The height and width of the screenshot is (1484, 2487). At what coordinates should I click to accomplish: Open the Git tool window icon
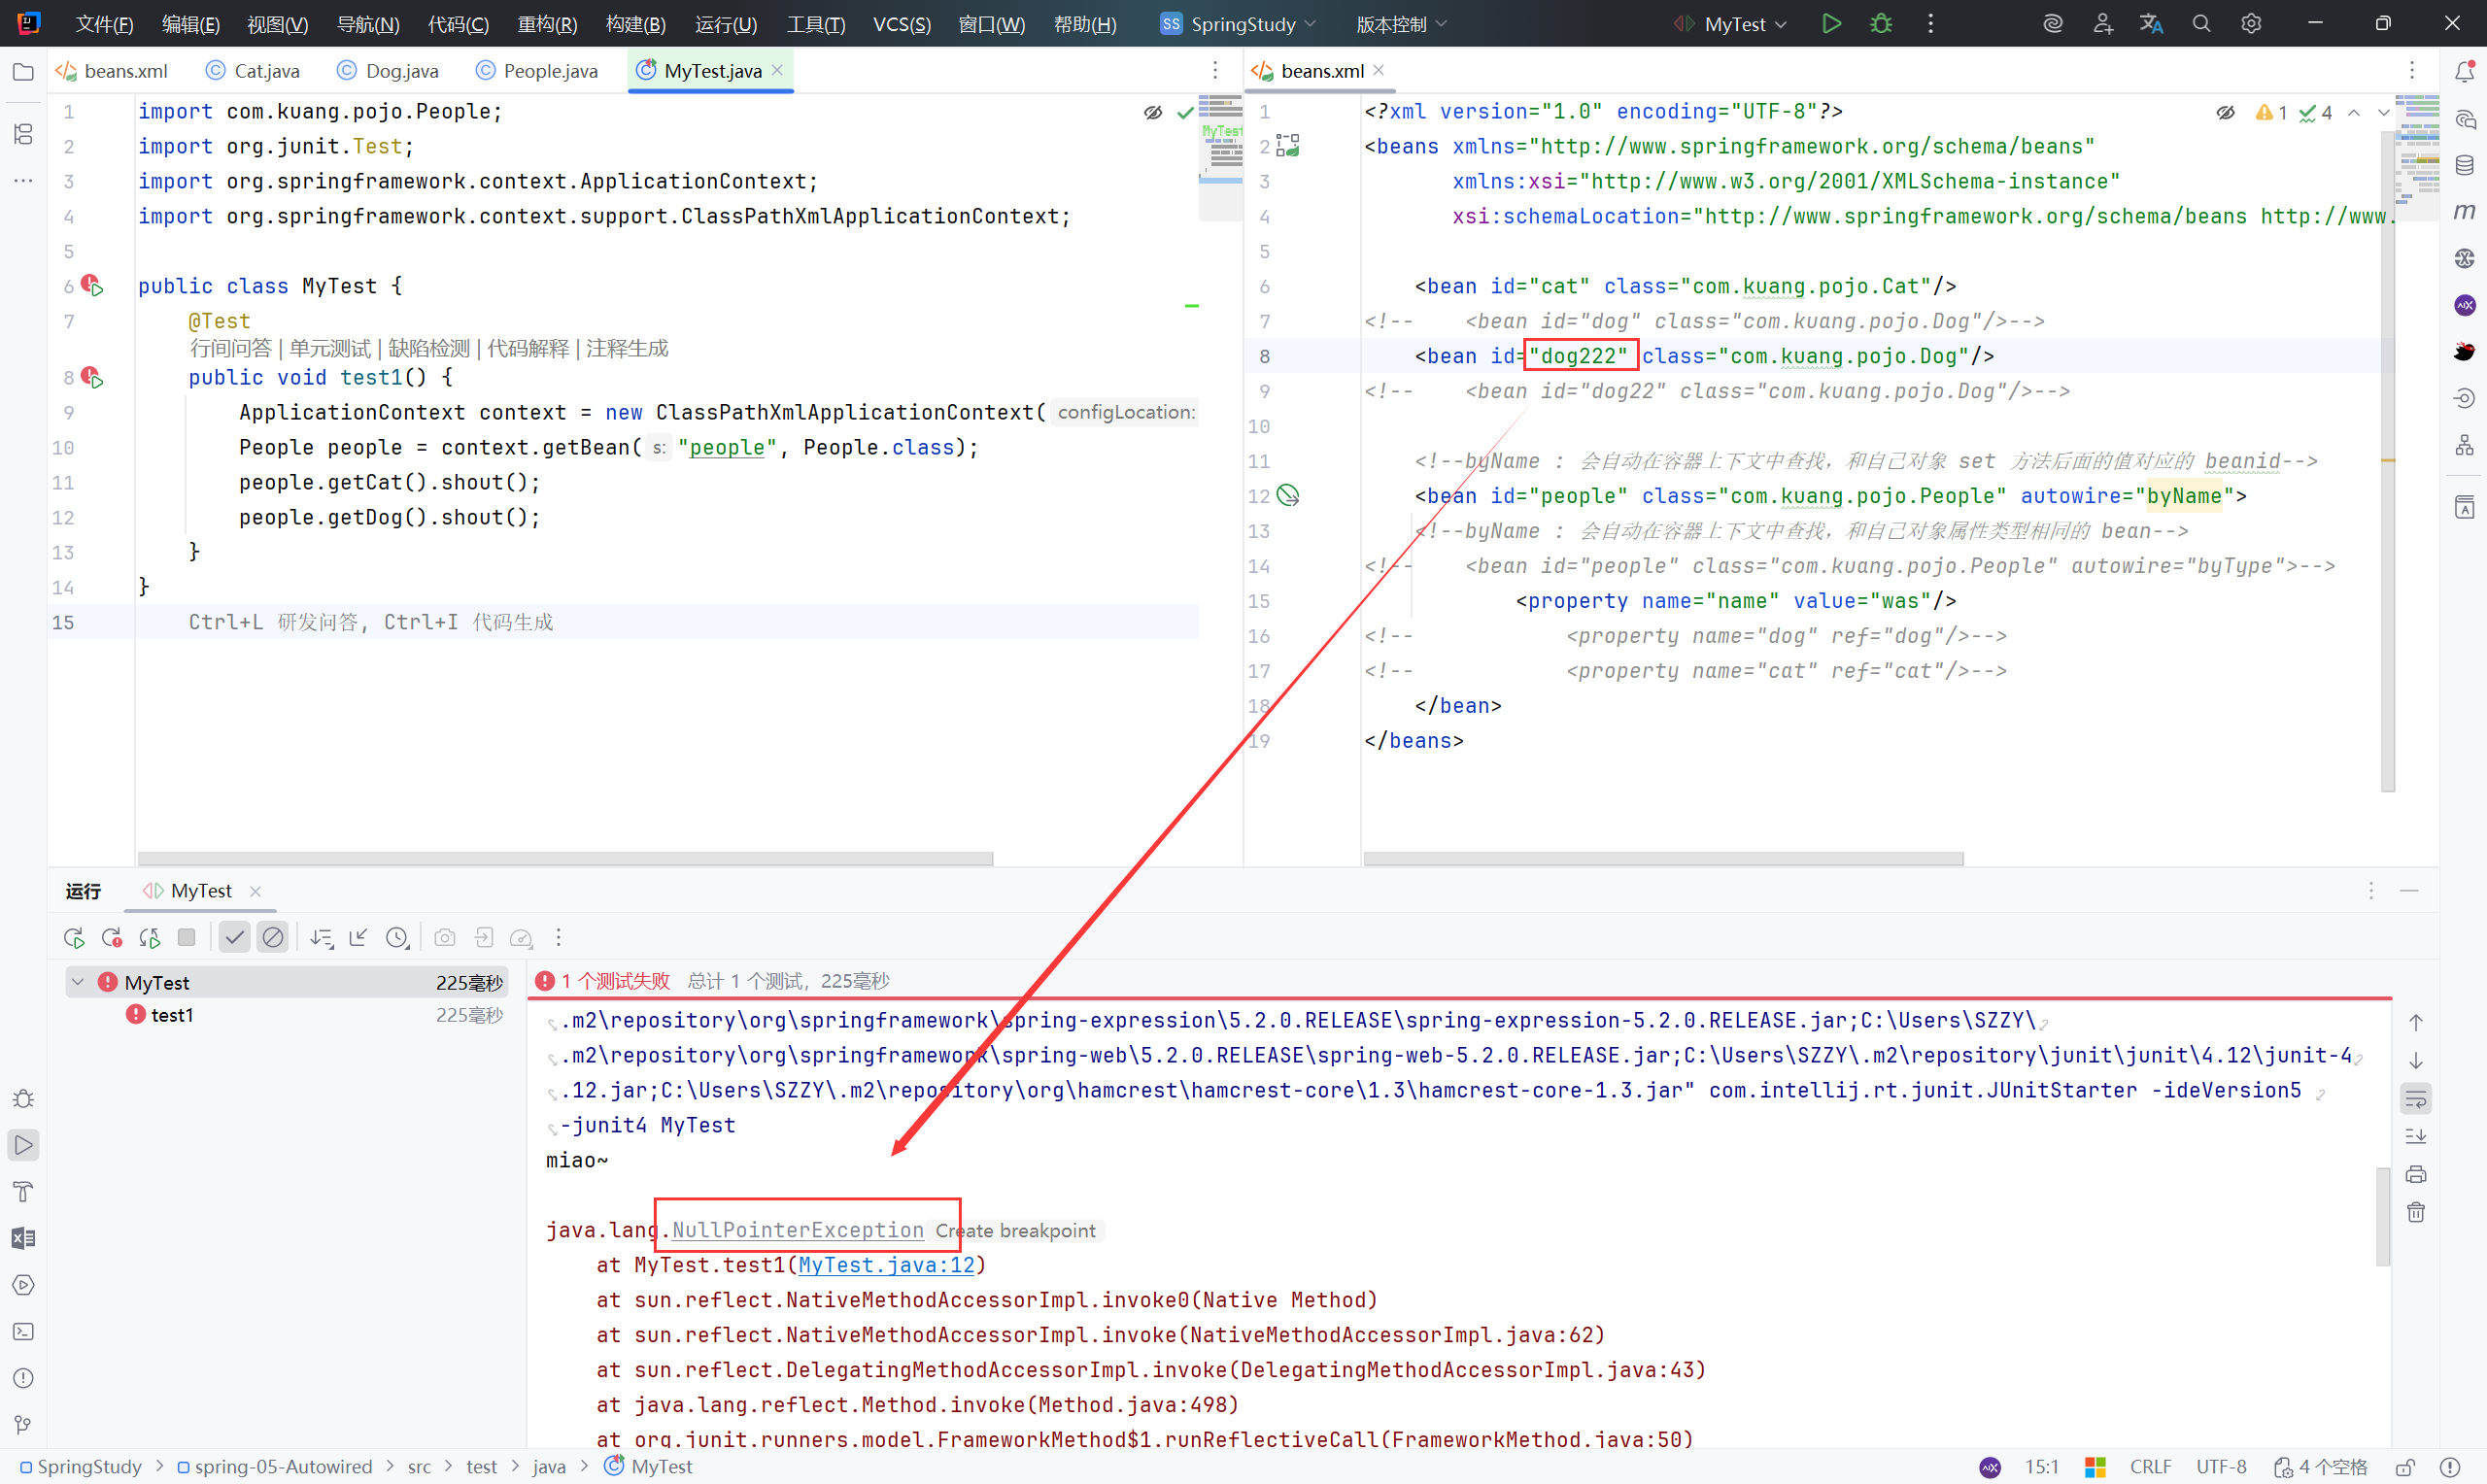point(23,1424)
